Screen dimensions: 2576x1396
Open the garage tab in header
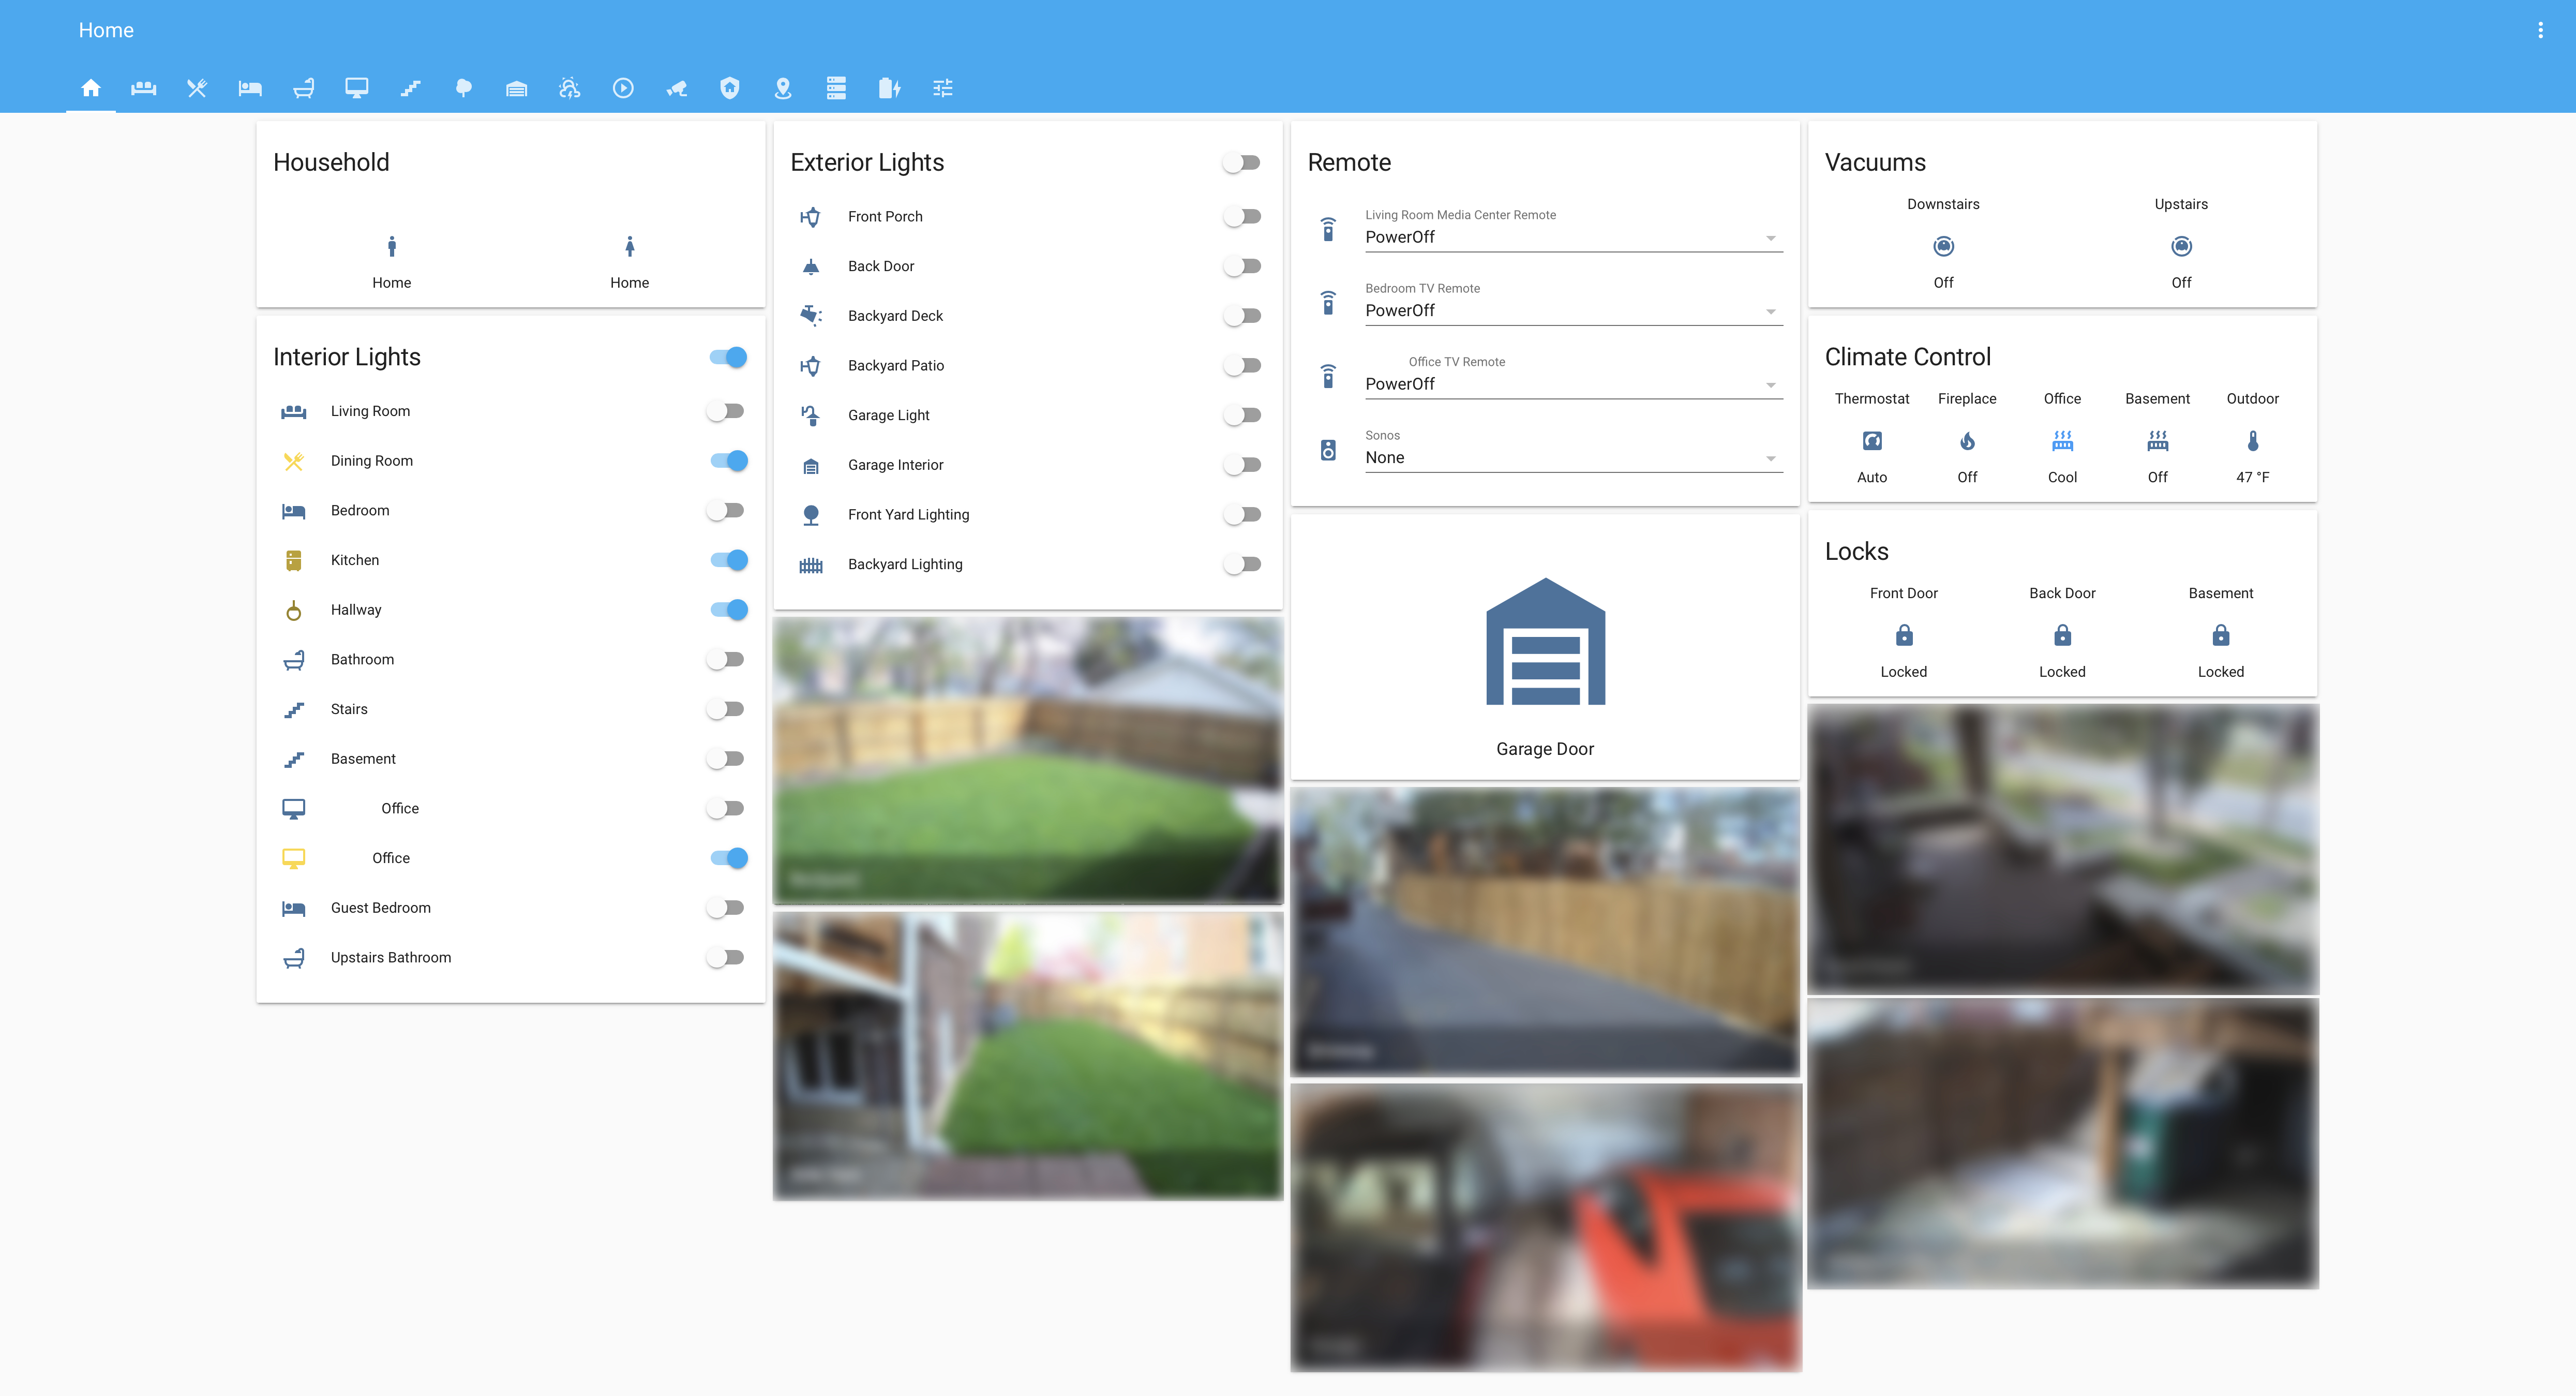click(x=516, y=88)
